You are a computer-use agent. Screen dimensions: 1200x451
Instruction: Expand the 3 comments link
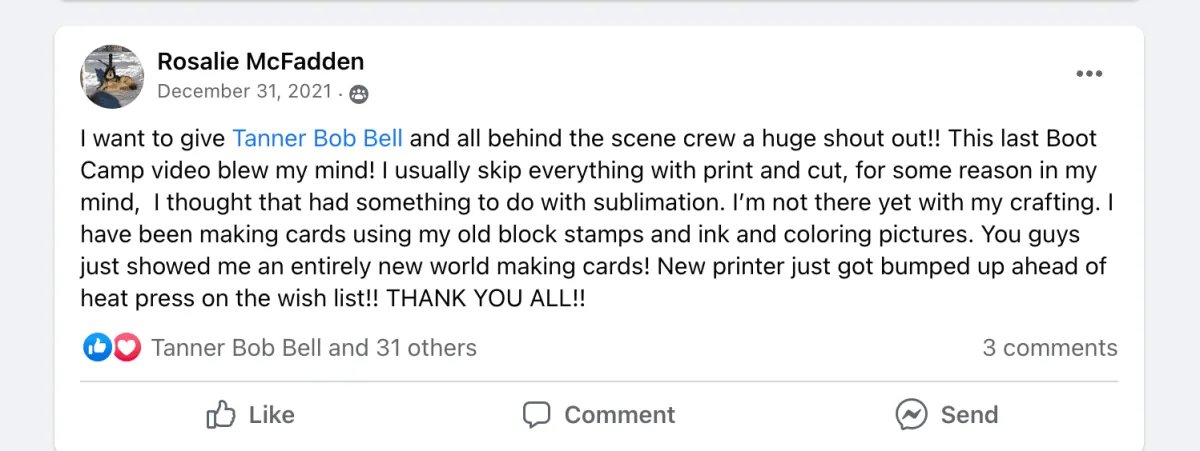tap(1049, 348)
